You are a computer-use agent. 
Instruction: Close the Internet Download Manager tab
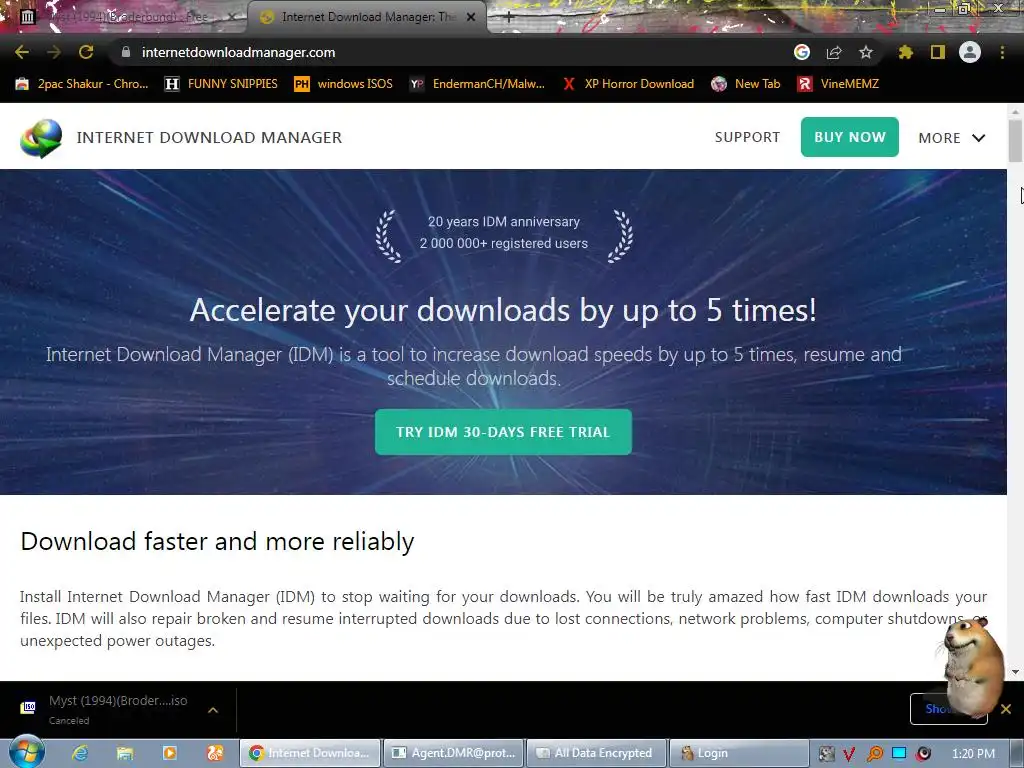tap(471, 17)
